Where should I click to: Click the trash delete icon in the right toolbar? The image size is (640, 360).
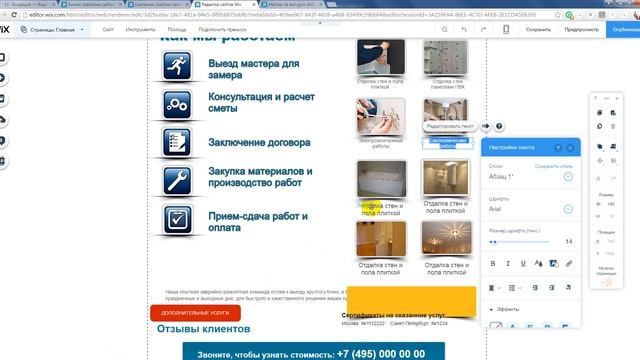click(613, 126)
